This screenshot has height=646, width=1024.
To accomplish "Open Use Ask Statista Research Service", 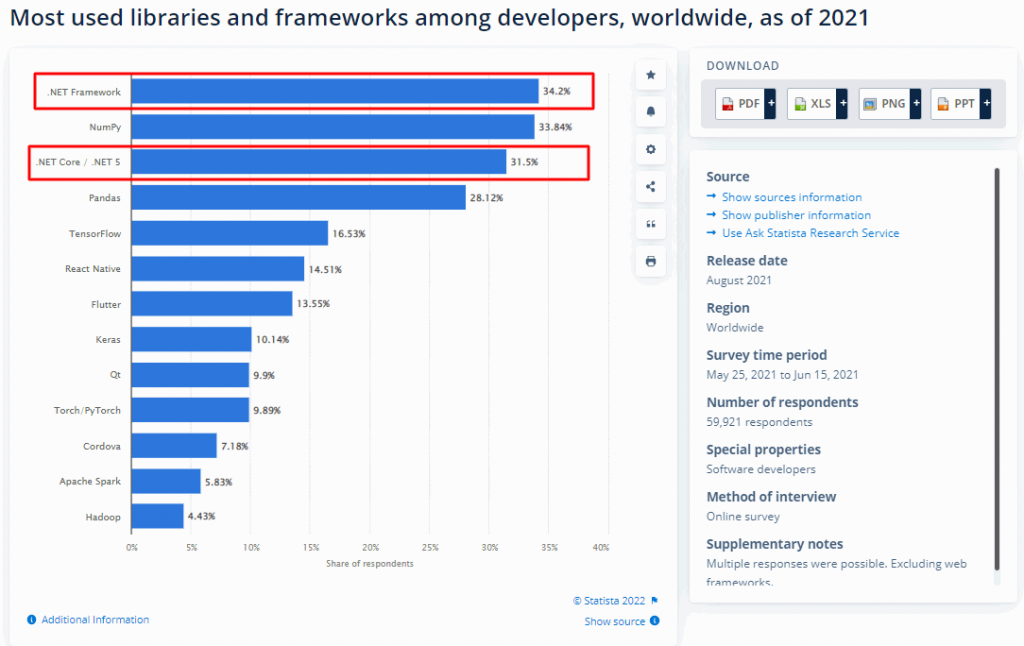I will click(x=810, y=233).
